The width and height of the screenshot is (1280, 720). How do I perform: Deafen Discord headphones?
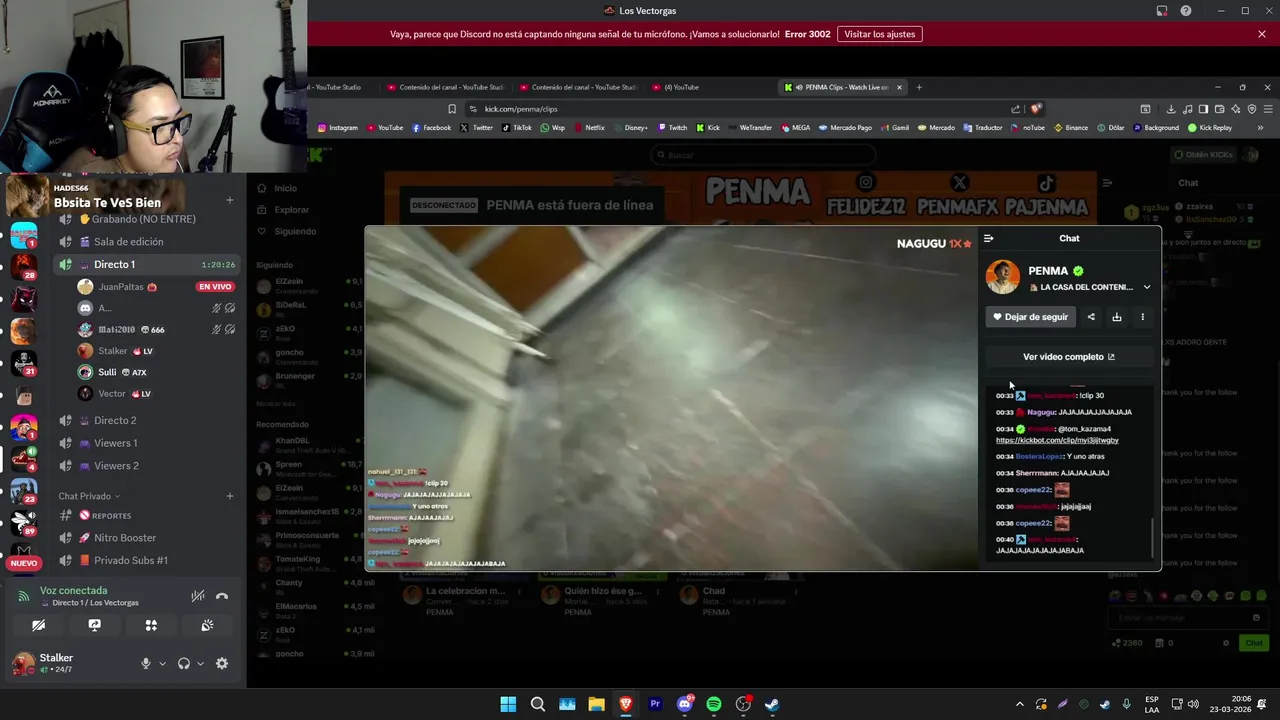click(x=184, y=663)
